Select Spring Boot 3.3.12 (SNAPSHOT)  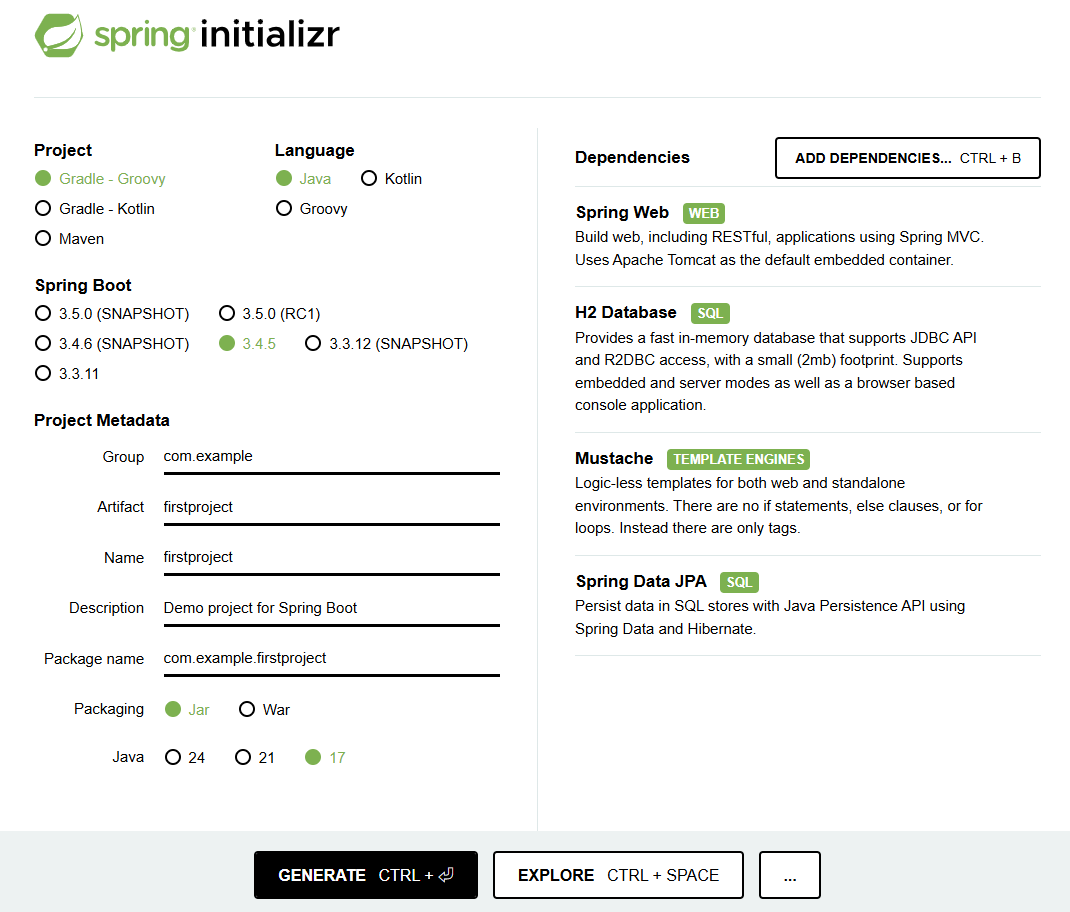[386, 344]
